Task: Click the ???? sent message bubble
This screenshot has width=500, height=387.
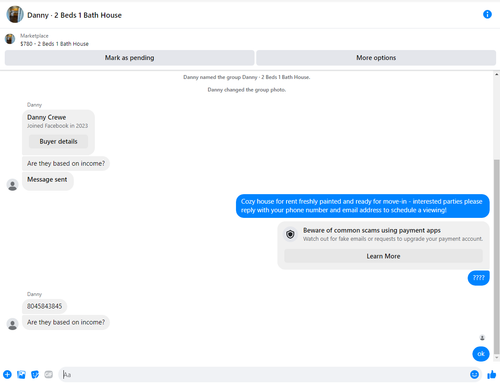Action: pos(478,278)
